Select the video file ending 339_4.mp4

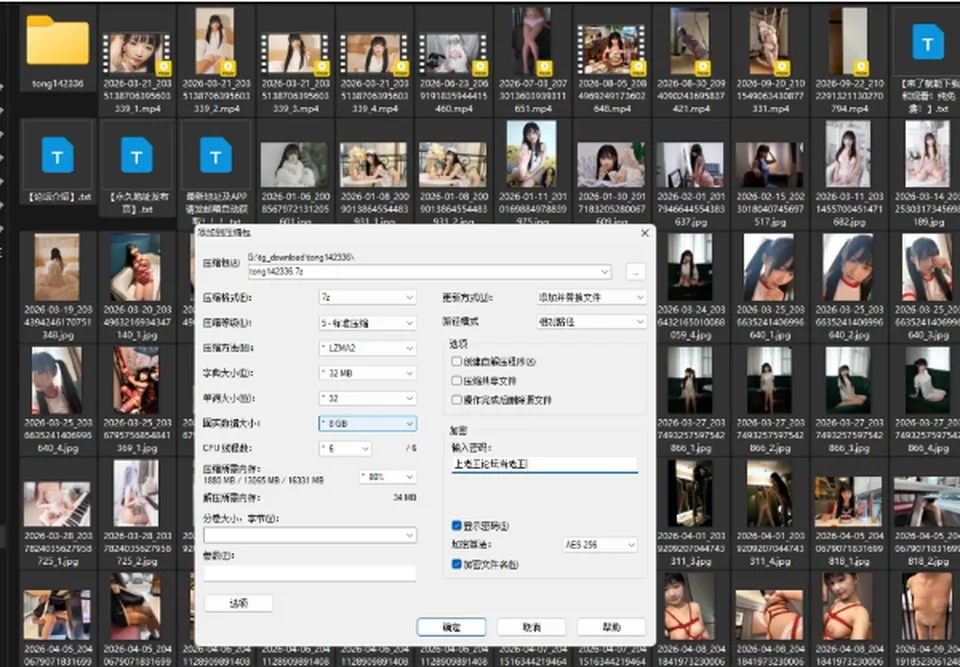click(x=374, y=54)
